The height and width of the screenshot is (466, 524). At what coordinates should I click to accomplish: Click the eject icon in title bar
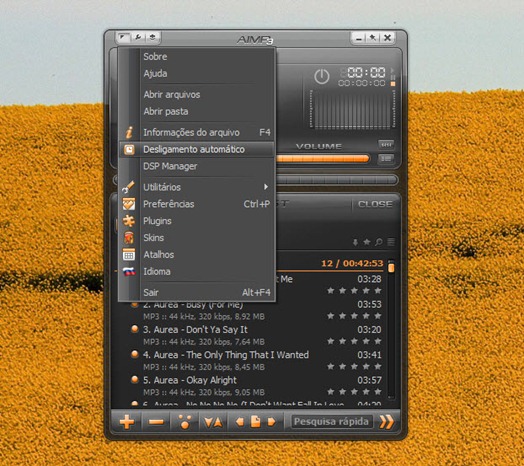pyautogui.click(x=152, y=37)
